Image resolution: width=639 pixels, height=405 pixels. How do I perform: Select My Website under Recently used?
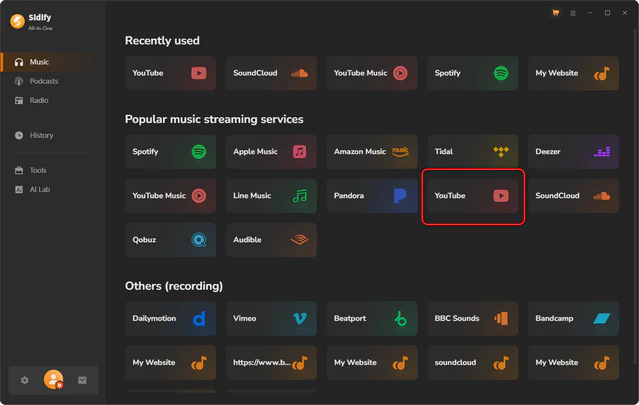pos(573,73)
